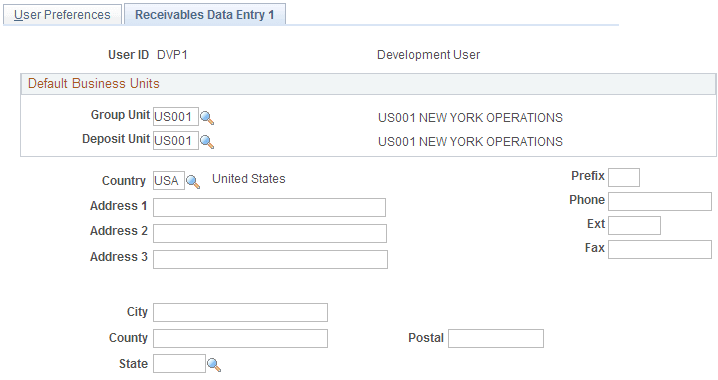Click the Ext label

pyautogui.click(x=596, y=224)
